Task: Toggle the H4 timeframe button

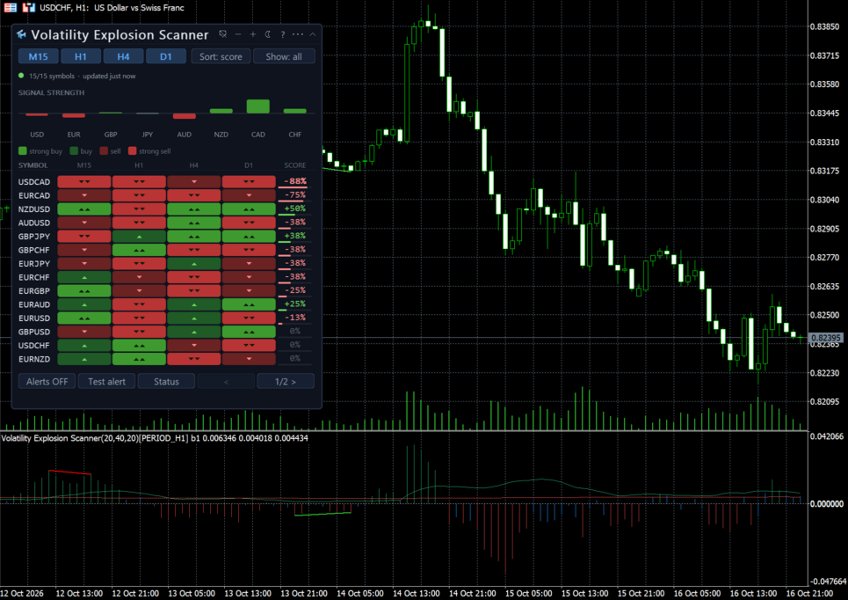Action: (123, 56)
